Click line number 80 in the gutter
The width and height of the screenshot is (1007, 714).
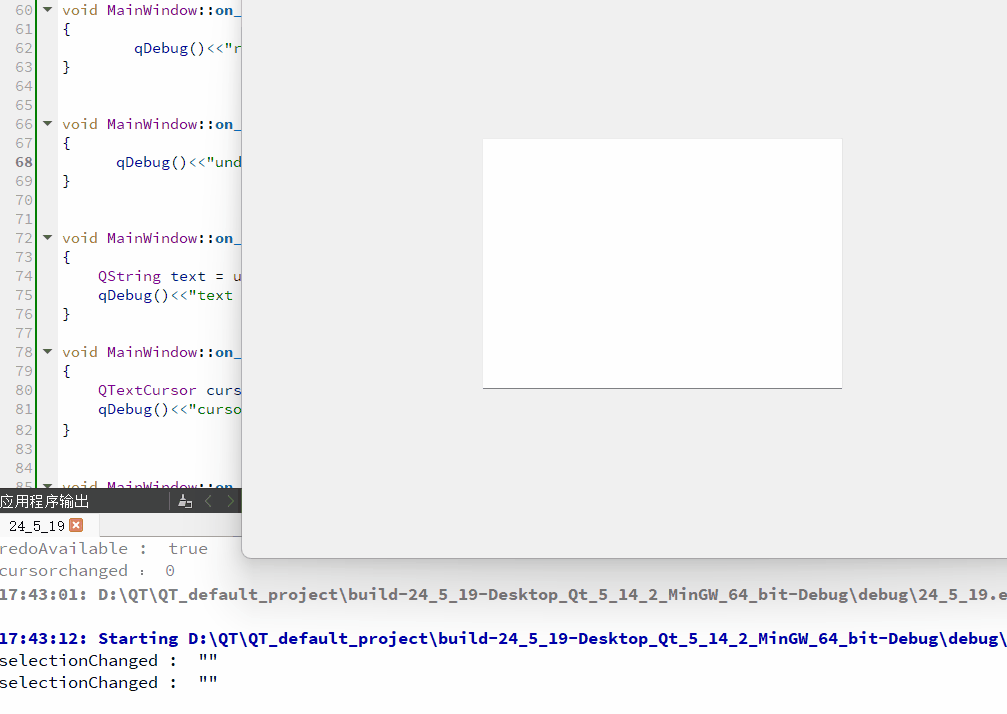point(24,390)
